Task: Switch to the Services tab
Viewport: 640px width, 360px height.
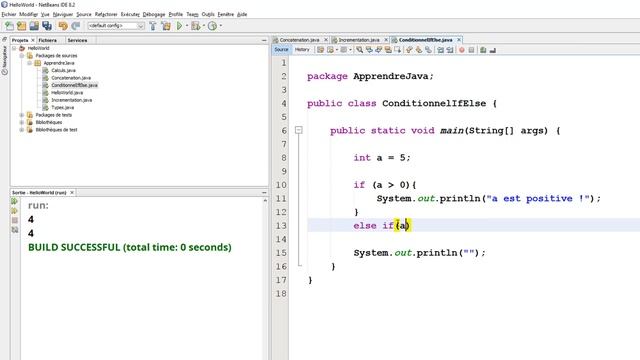Action: click(x=77, y=40)
